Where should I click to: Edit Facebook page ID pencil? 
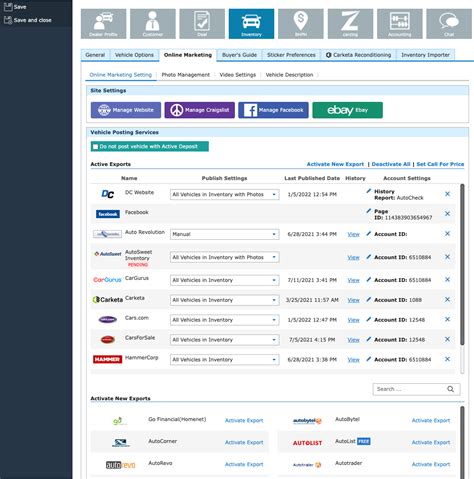click(368, 211)
